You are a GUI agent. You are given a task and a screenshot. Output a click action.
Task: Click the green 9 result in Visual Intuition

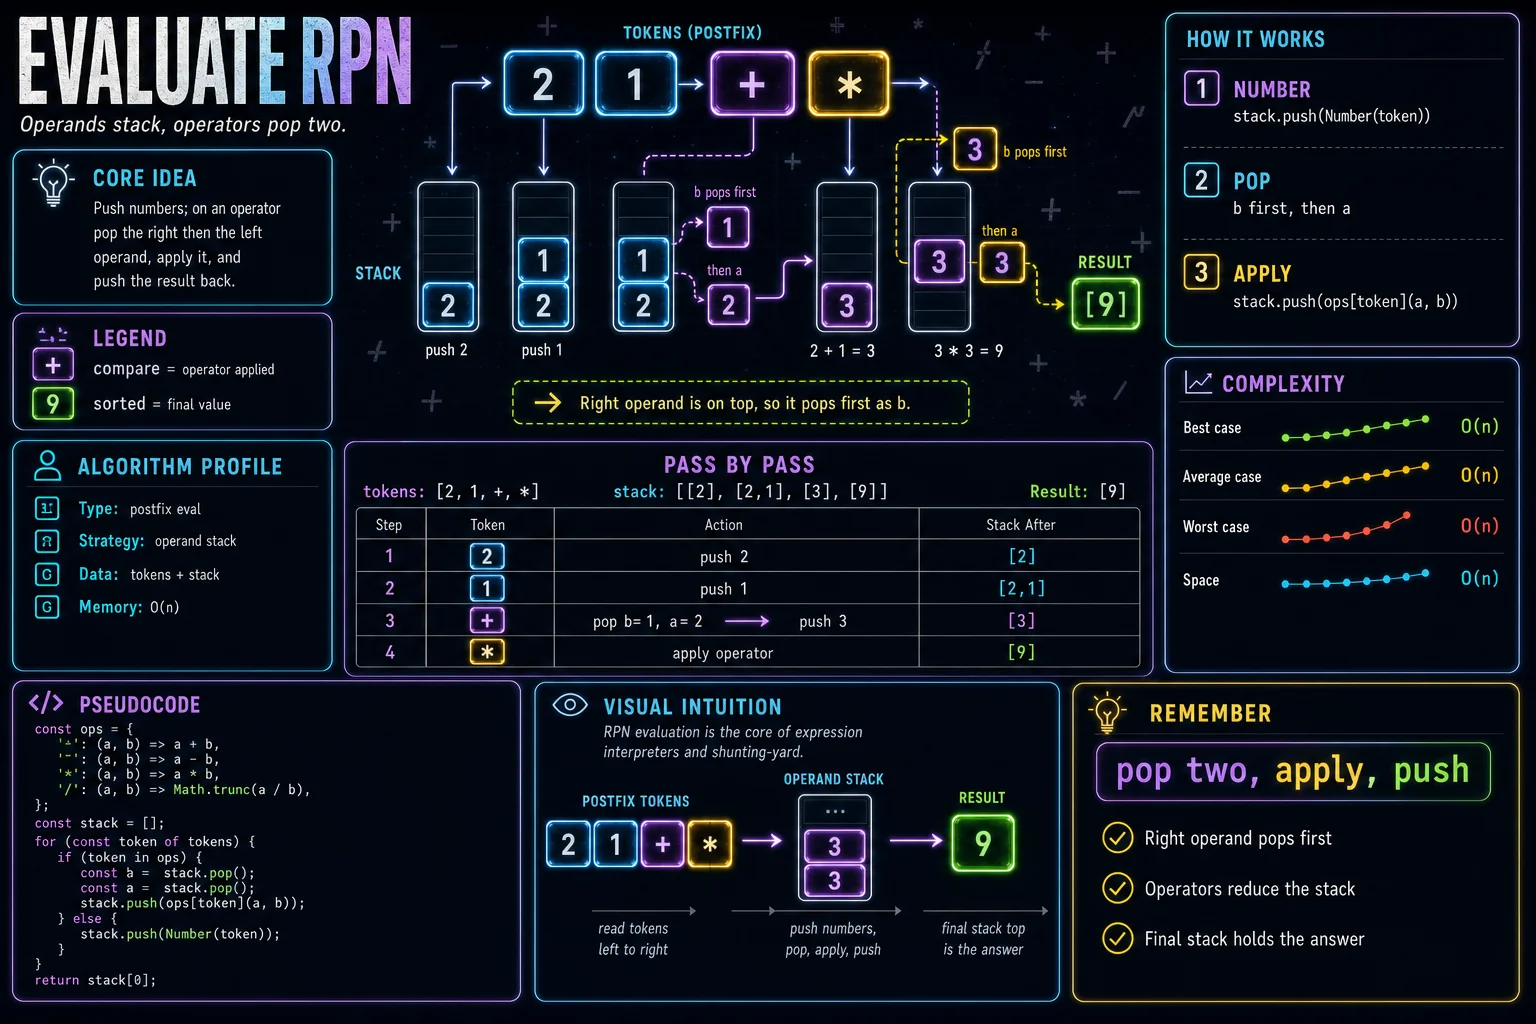tap(983, 843)
